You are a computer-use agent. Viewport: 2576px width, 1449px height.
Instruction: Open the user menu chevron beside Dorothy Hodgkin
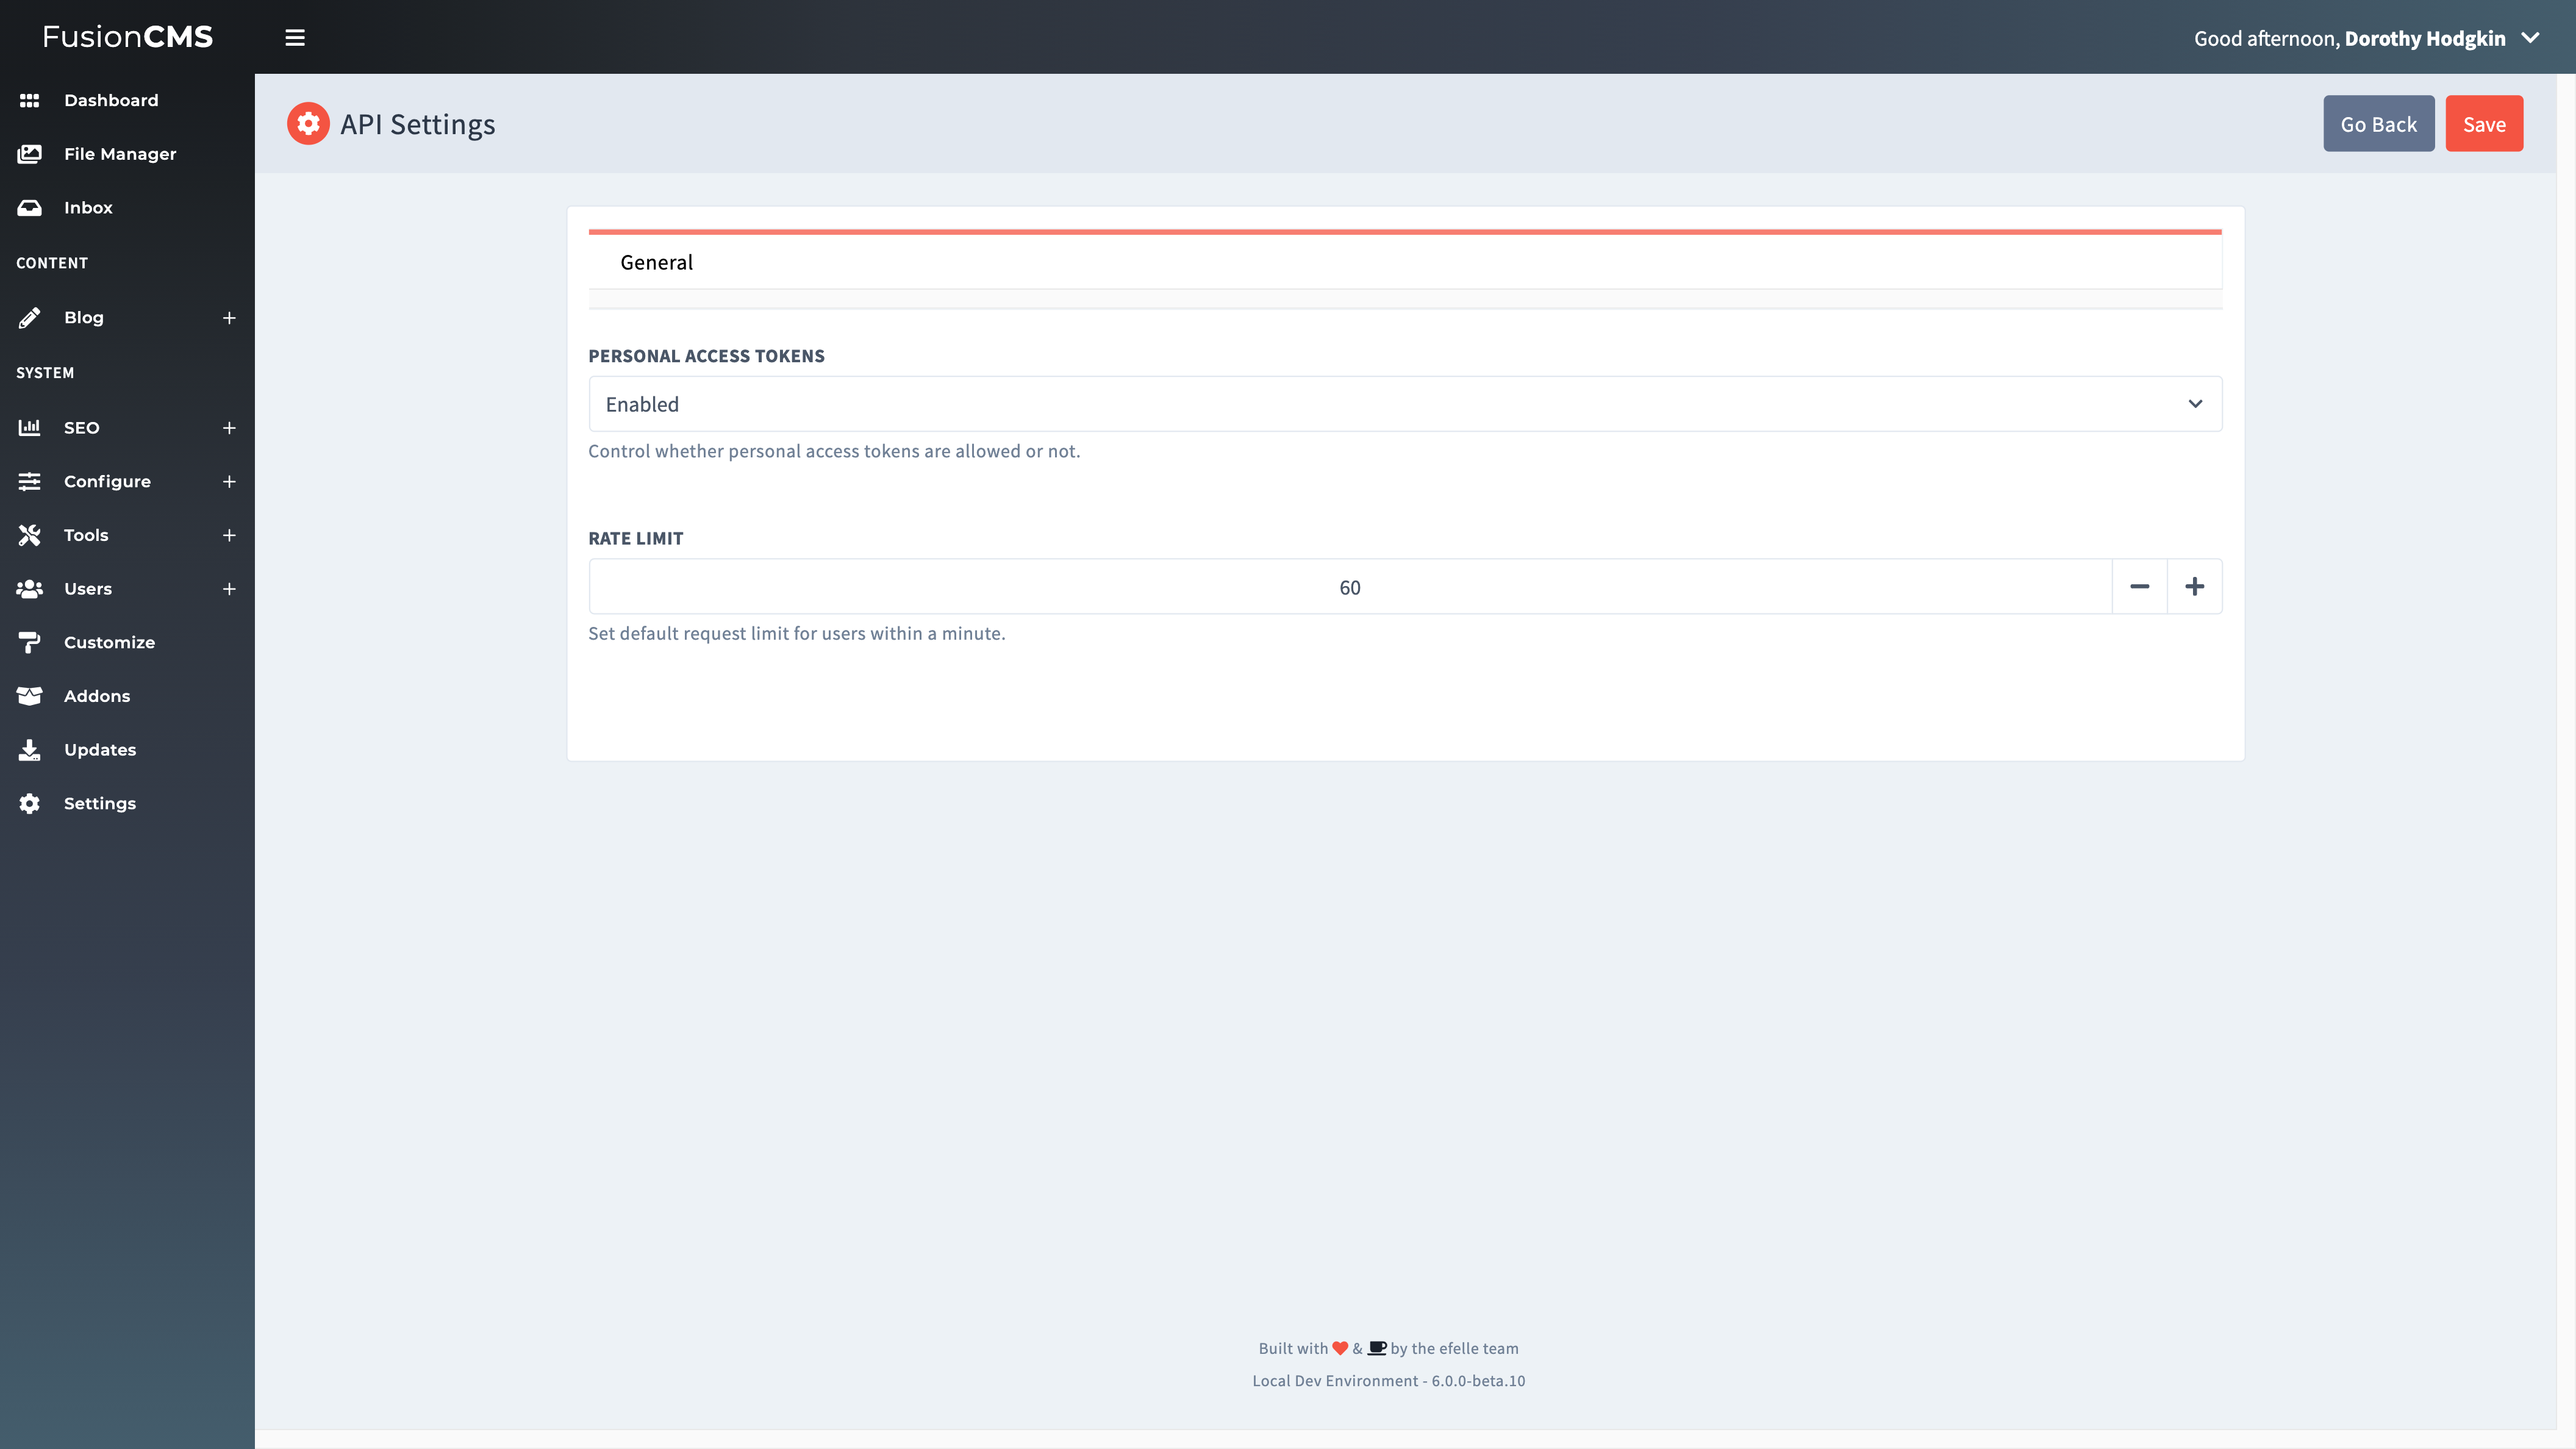(x=2530, y=38)
